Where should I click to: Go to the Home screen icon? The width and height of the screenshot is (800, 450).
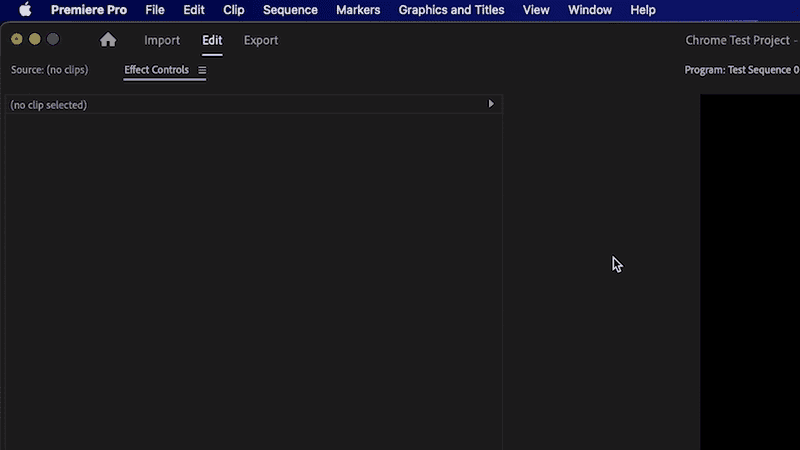click(x=108, y=40)
